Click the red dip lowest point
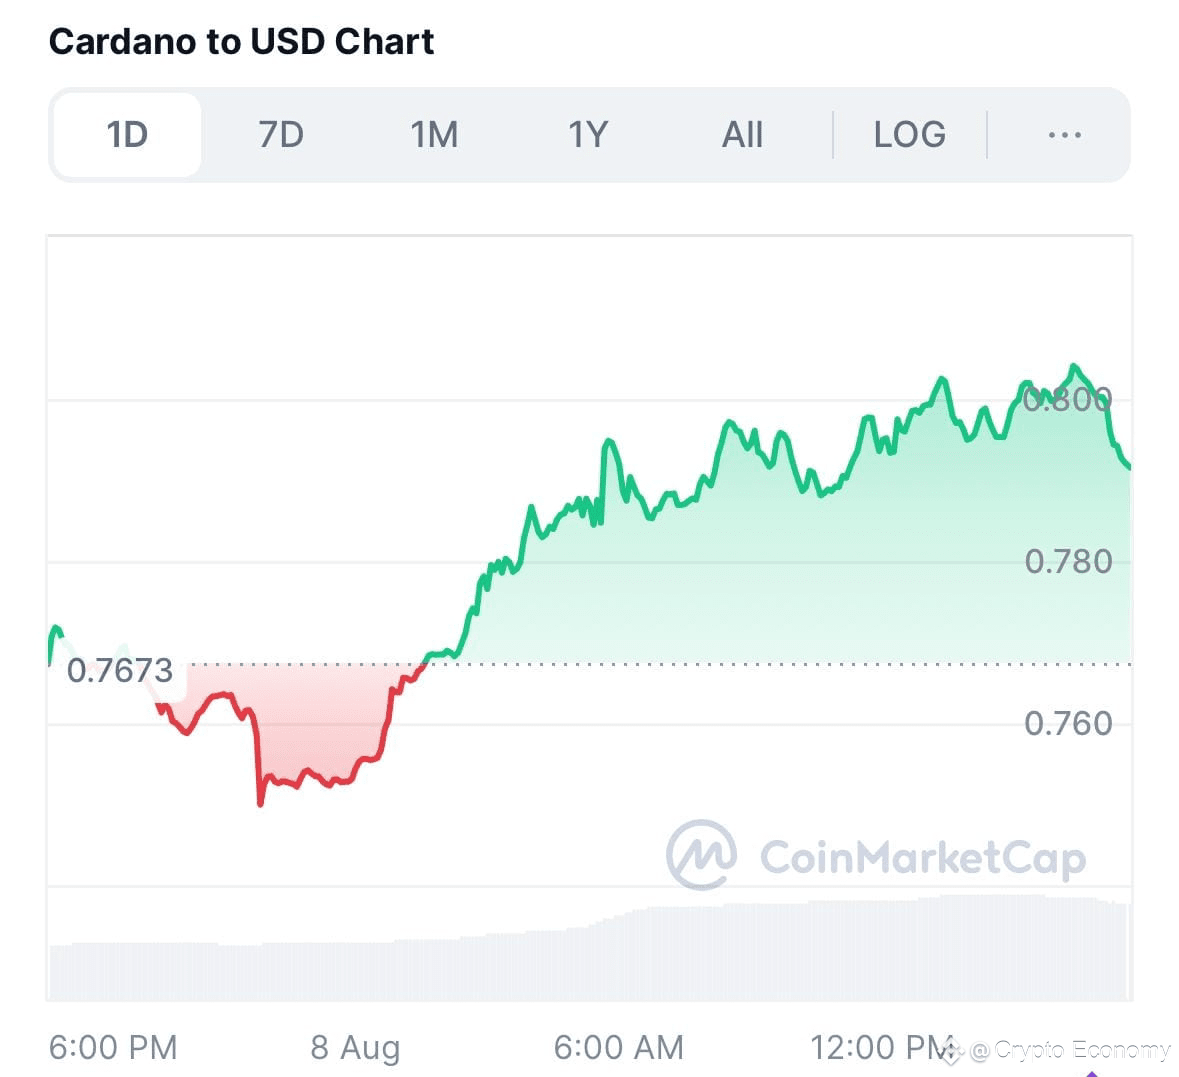 pyautogui.click(x=261, y=803)
